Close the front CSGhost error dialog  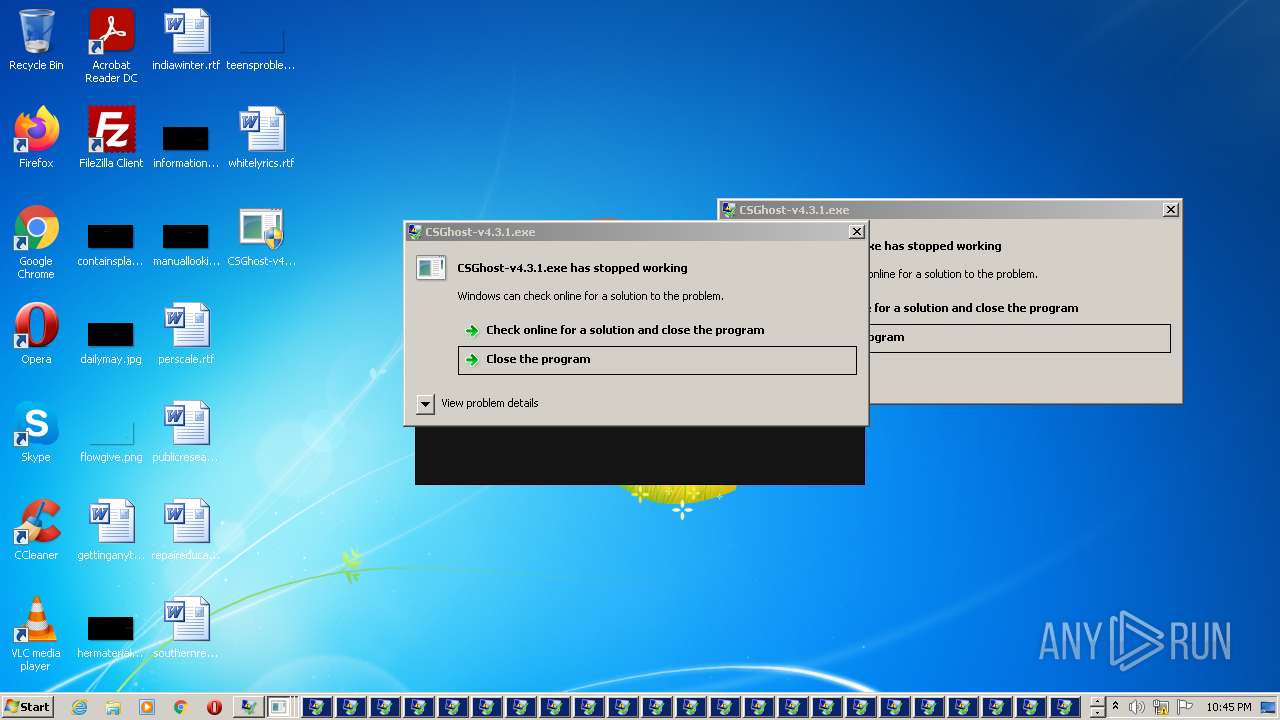coord(856,231)
